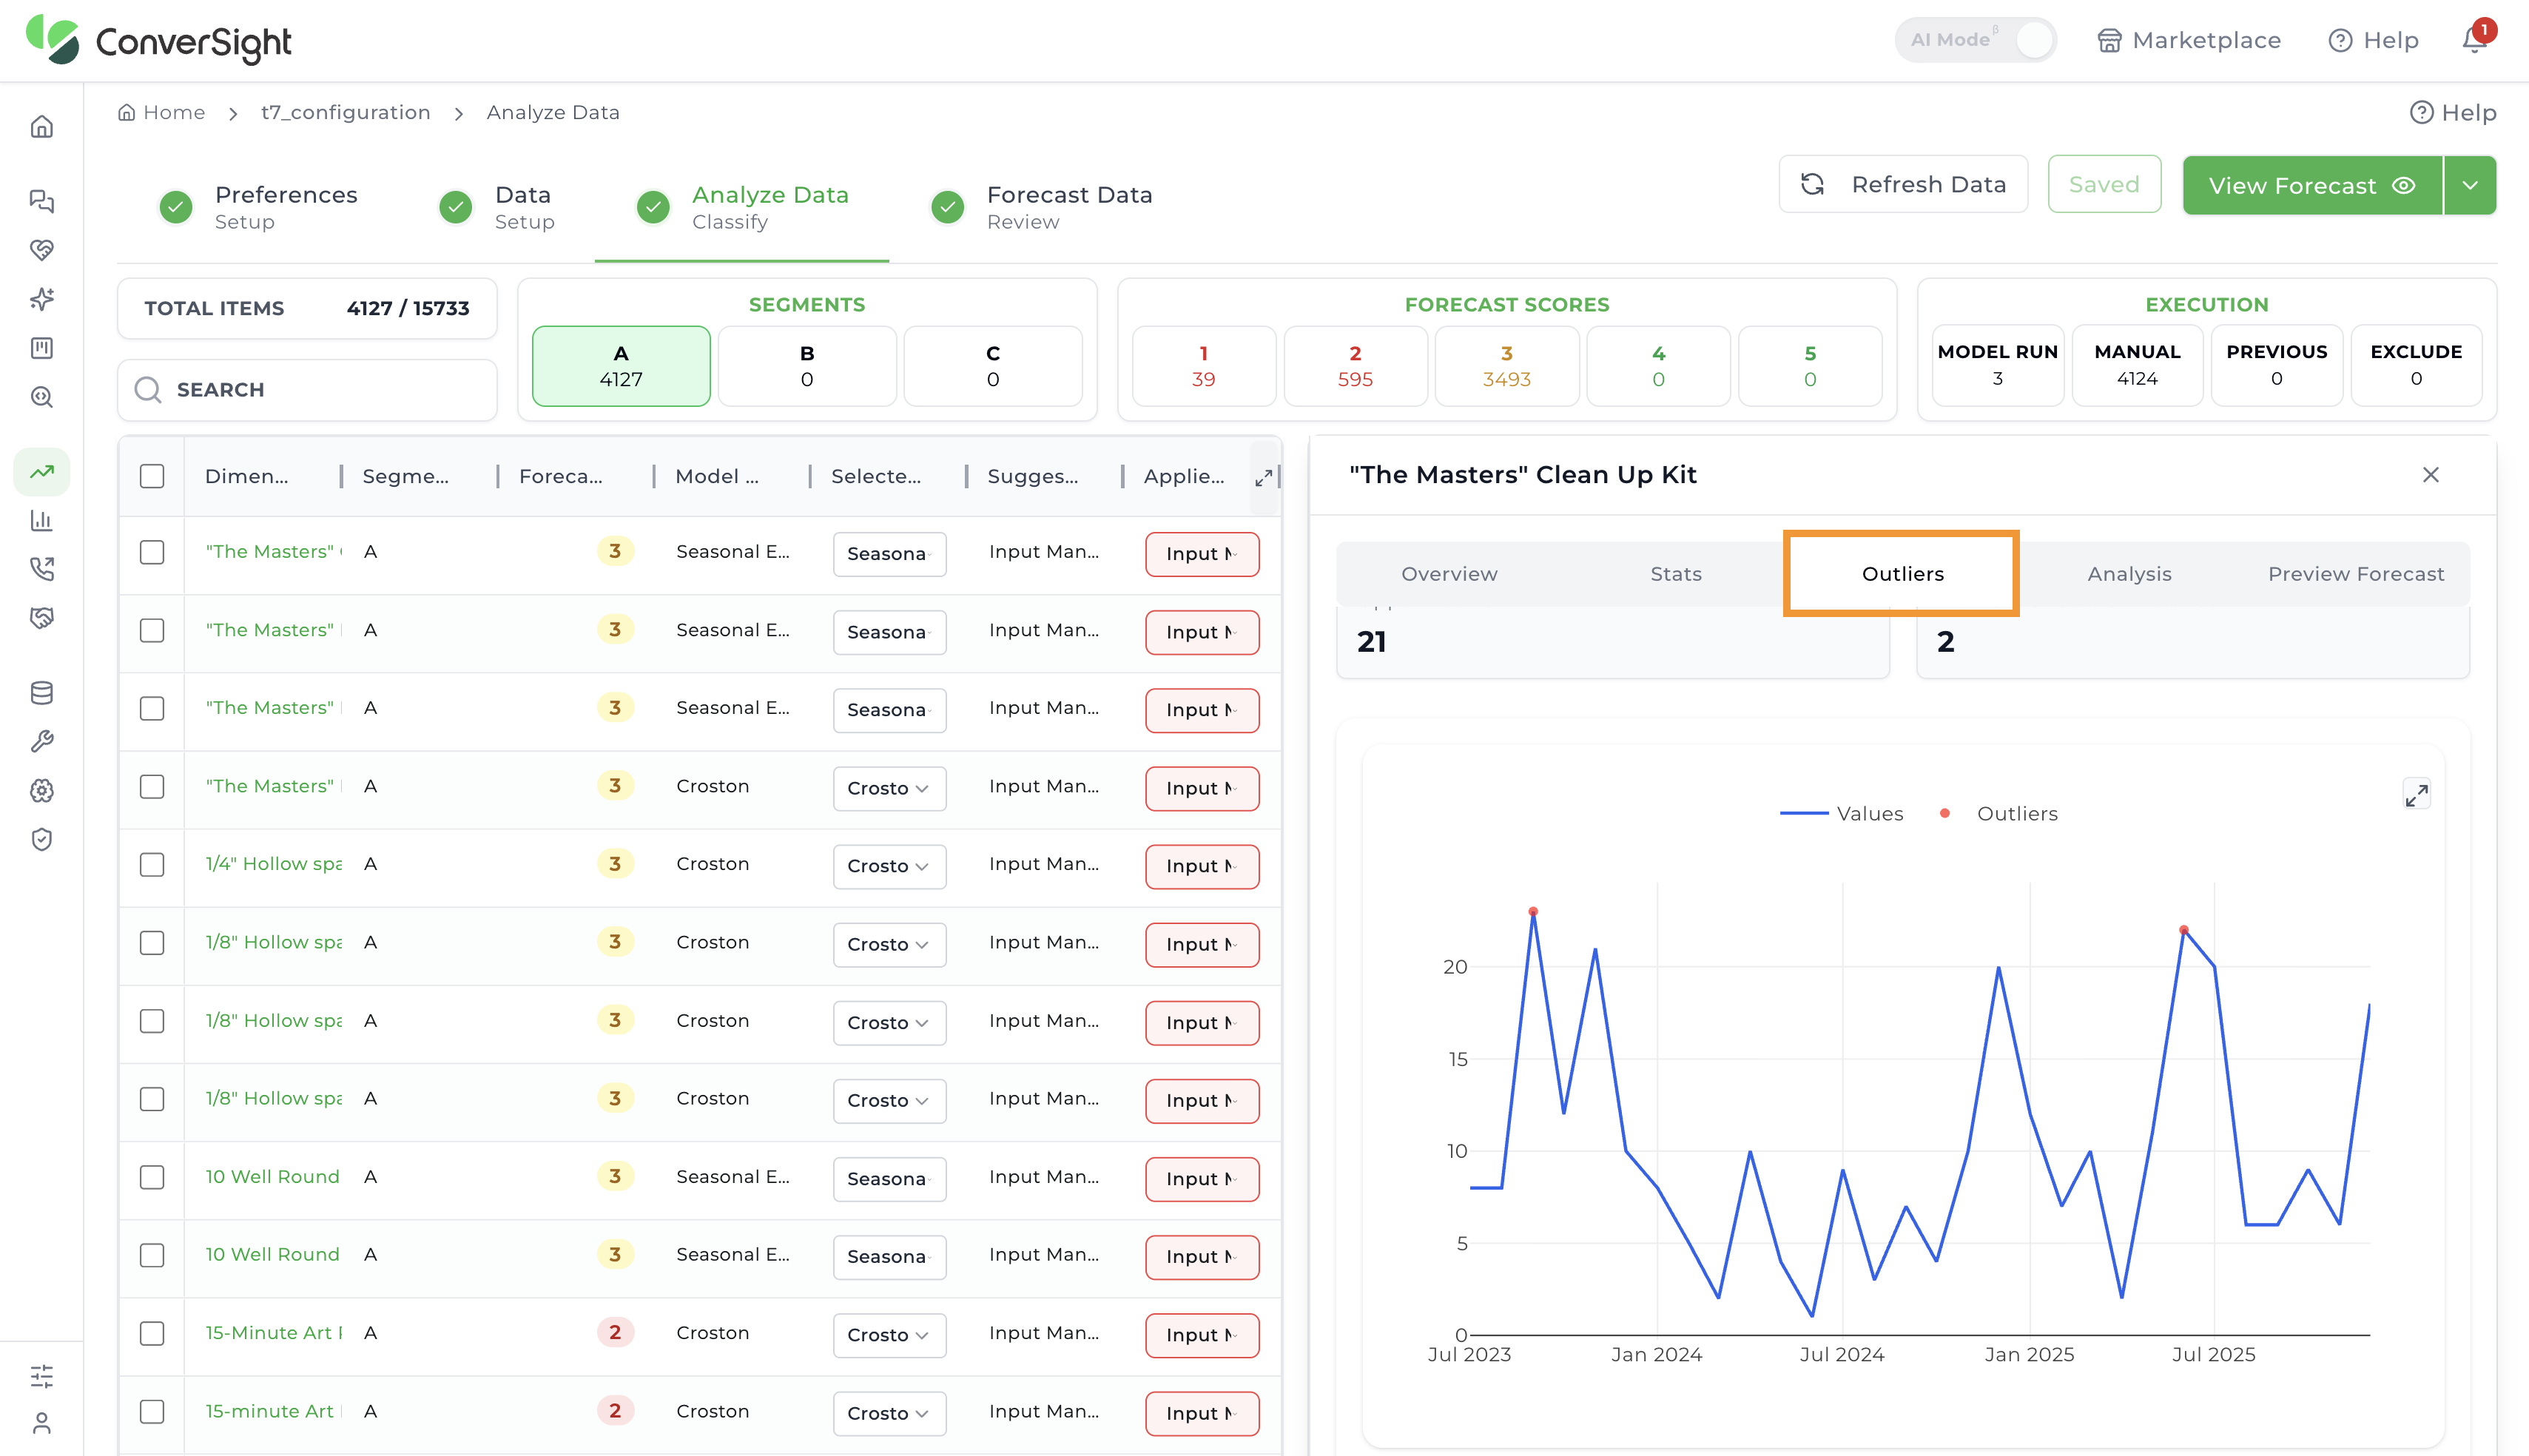Open the notifications bell
Screen dimensions: 2529x1456
[2473, 40]
